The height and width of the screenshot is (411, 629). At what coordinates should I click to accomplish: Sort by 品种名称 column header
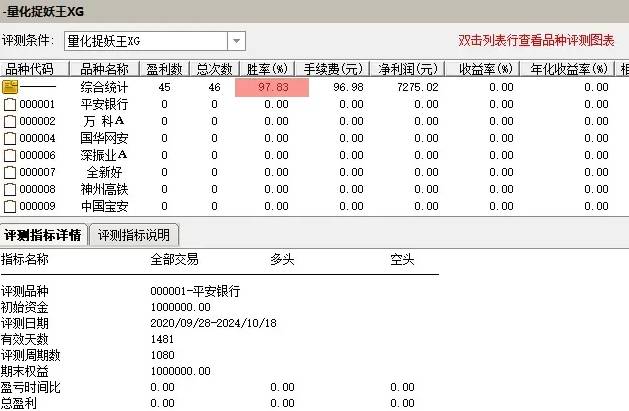(104, 69)
